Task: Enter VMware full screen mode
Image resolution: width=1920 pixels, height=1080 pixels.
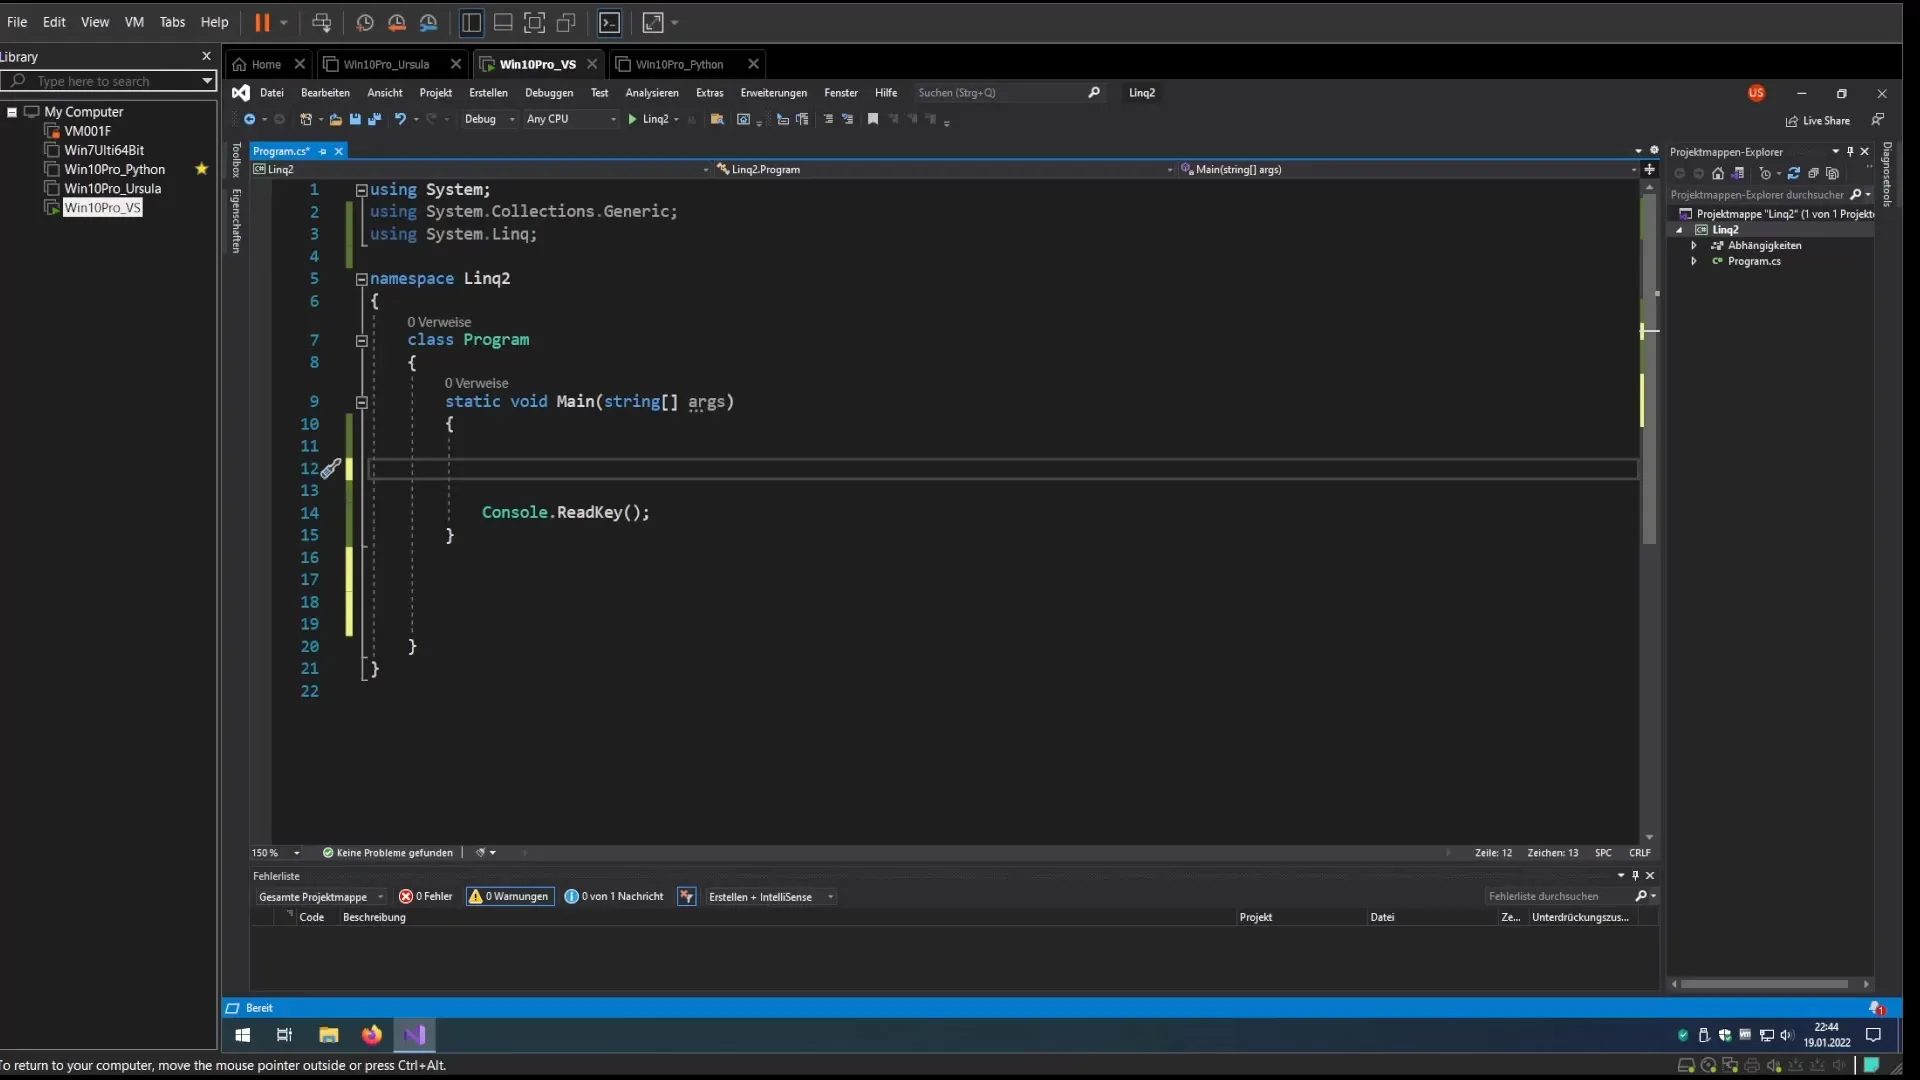Action: tap(535, 22)
